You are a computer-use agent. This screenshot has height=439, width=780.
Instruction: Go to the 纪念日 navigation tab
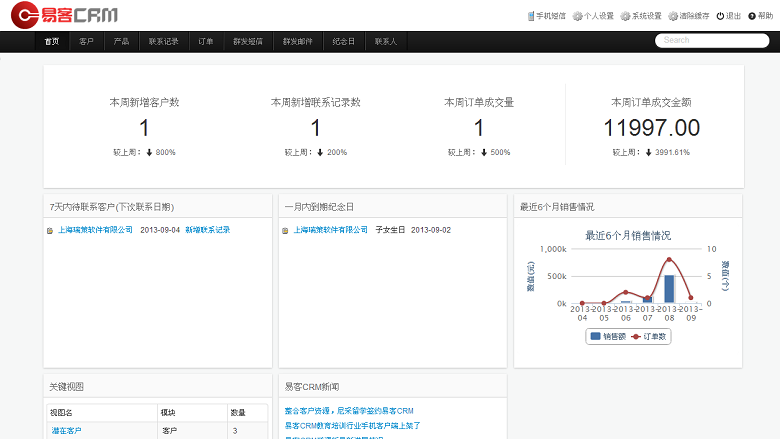pos(343,41)
